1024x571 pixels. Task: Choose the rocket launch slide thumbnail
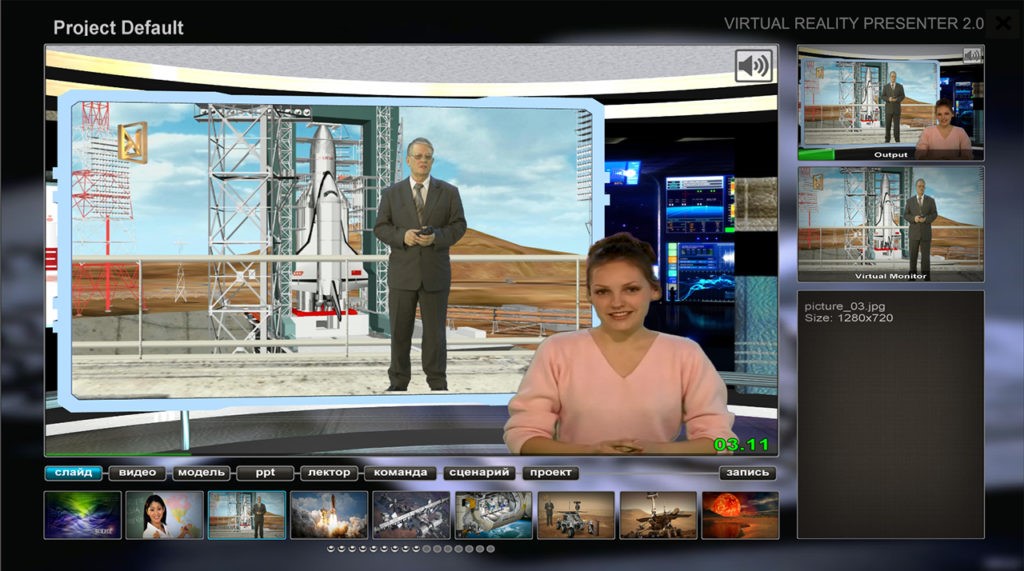coord(329,515)
